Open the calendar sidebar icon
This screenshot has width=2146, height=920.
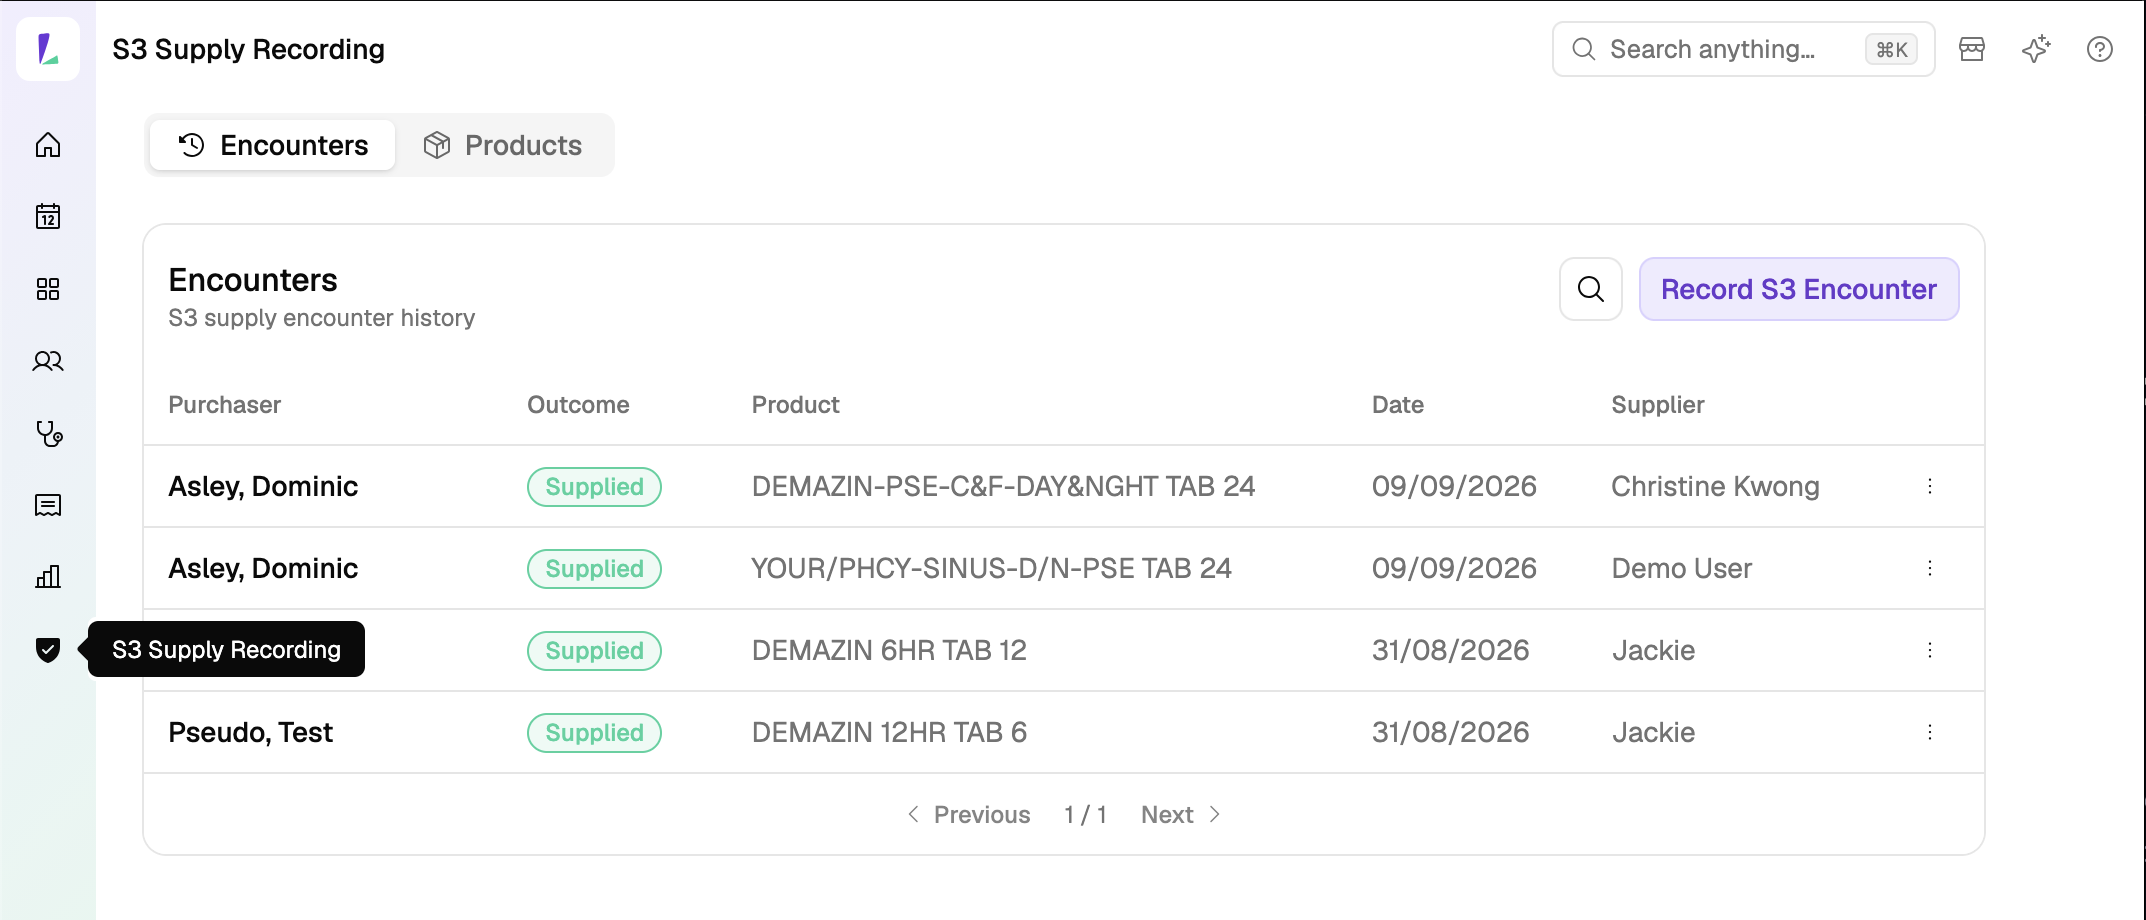click(x=48, y=217)
